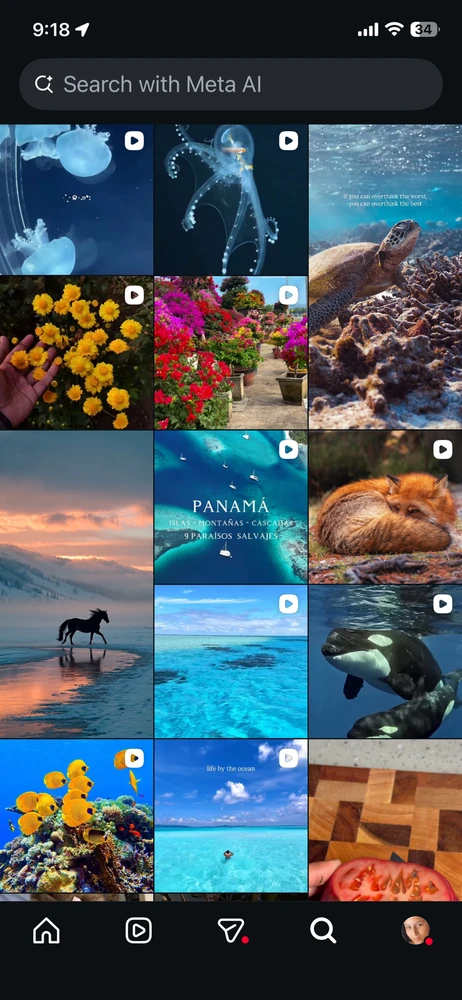The image size is (462, 1000).
Task: Open direct messages paper plane icon
Action: click(x=231, y=930)
